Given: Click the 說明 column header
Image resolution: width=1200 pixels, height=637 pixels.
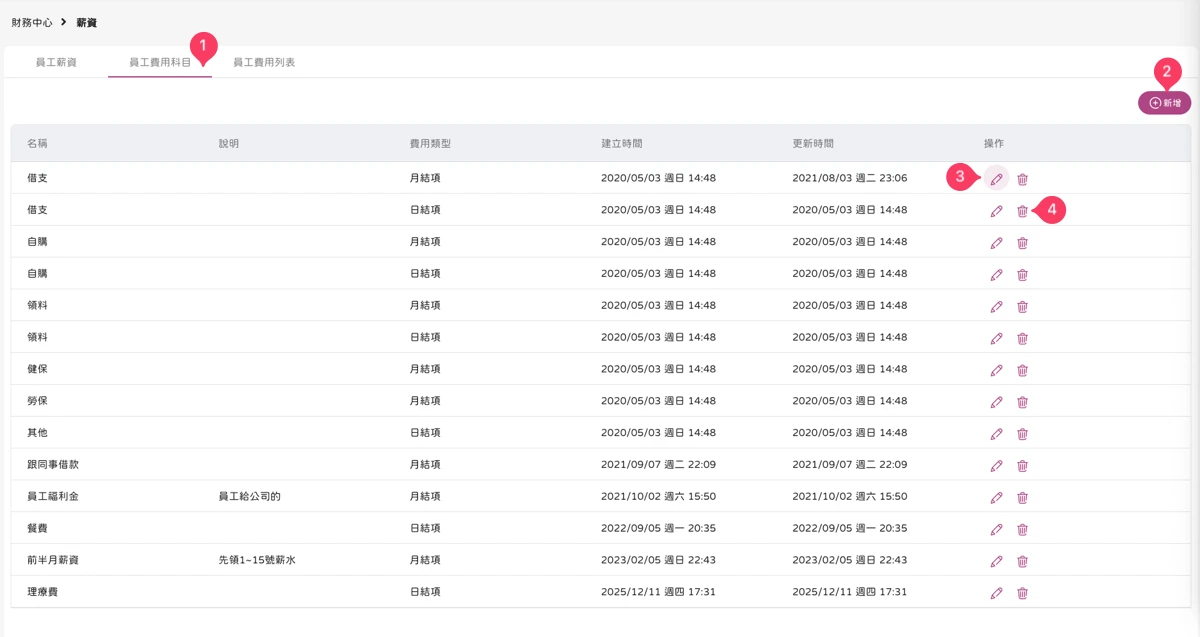Looking at the screenshot, I should click(x=229, y=144).
